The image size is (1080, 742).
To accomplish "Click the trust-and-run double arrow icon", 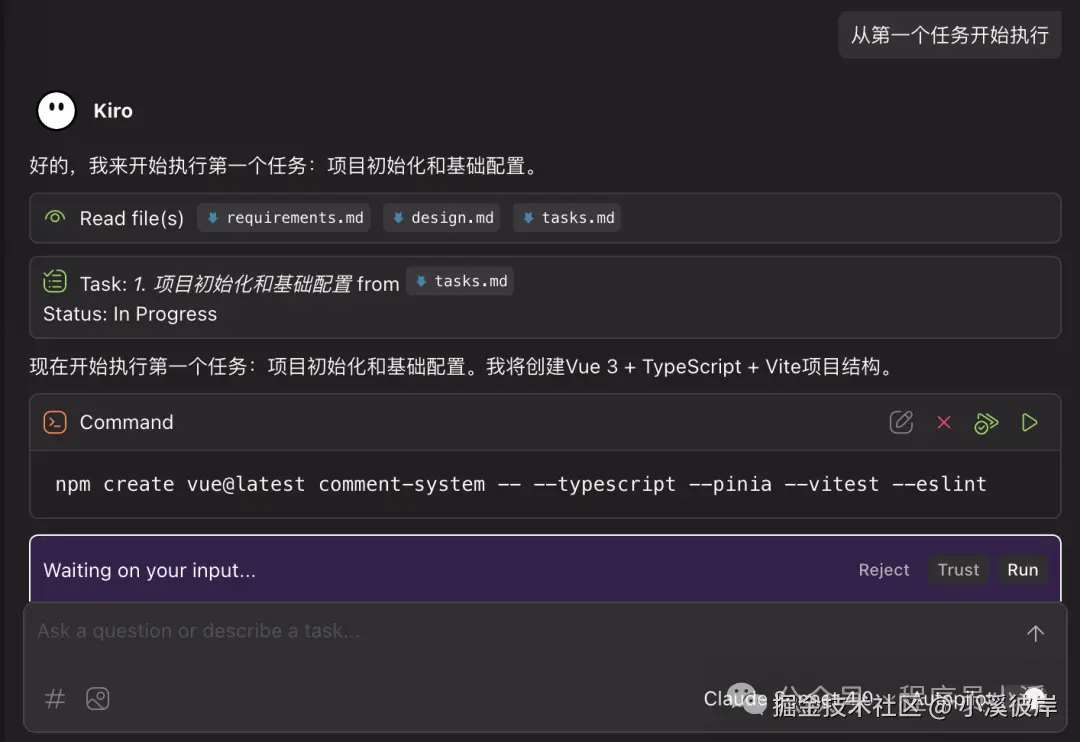I will click(x=986, y=422).
